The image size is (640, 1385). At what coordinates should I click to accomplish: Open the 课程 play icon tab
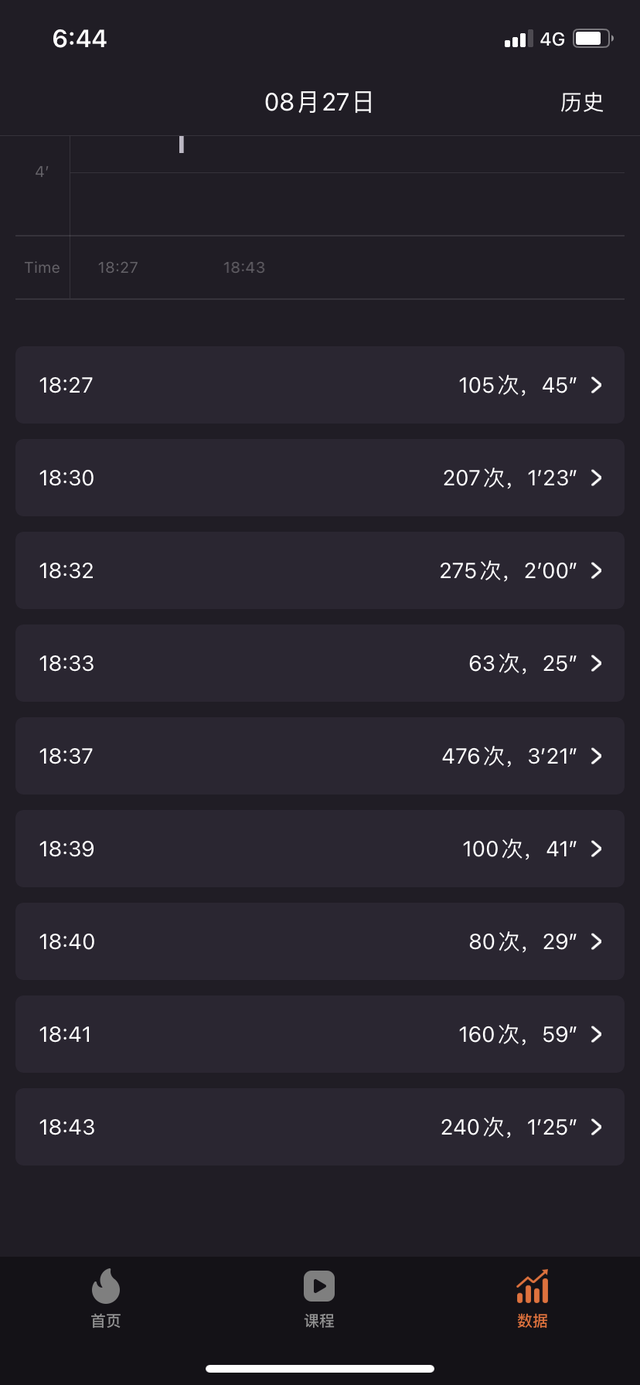(319, 1287)
